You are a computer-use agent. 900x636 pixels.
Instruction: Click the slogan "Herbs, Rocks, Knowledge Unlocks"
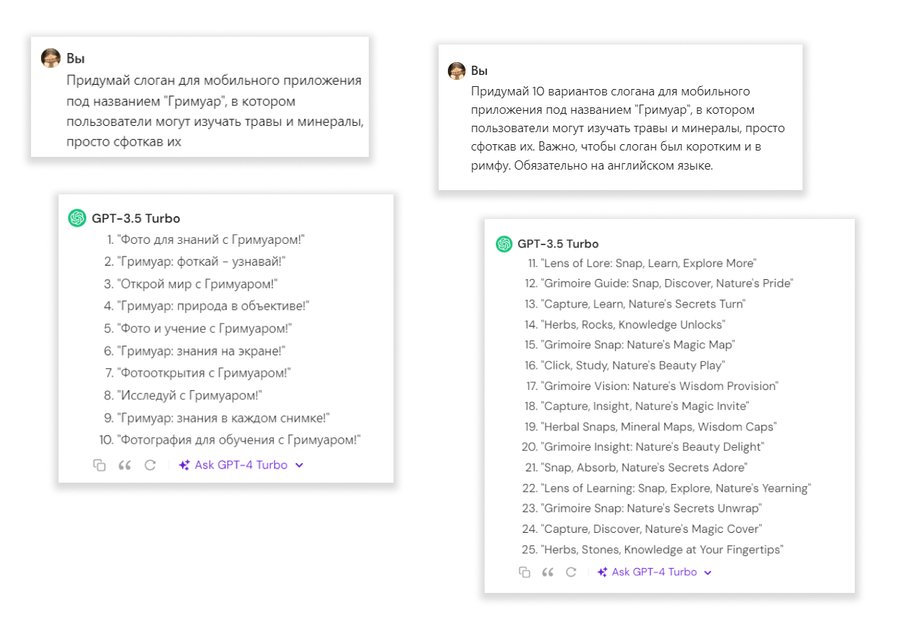(632, 324)
